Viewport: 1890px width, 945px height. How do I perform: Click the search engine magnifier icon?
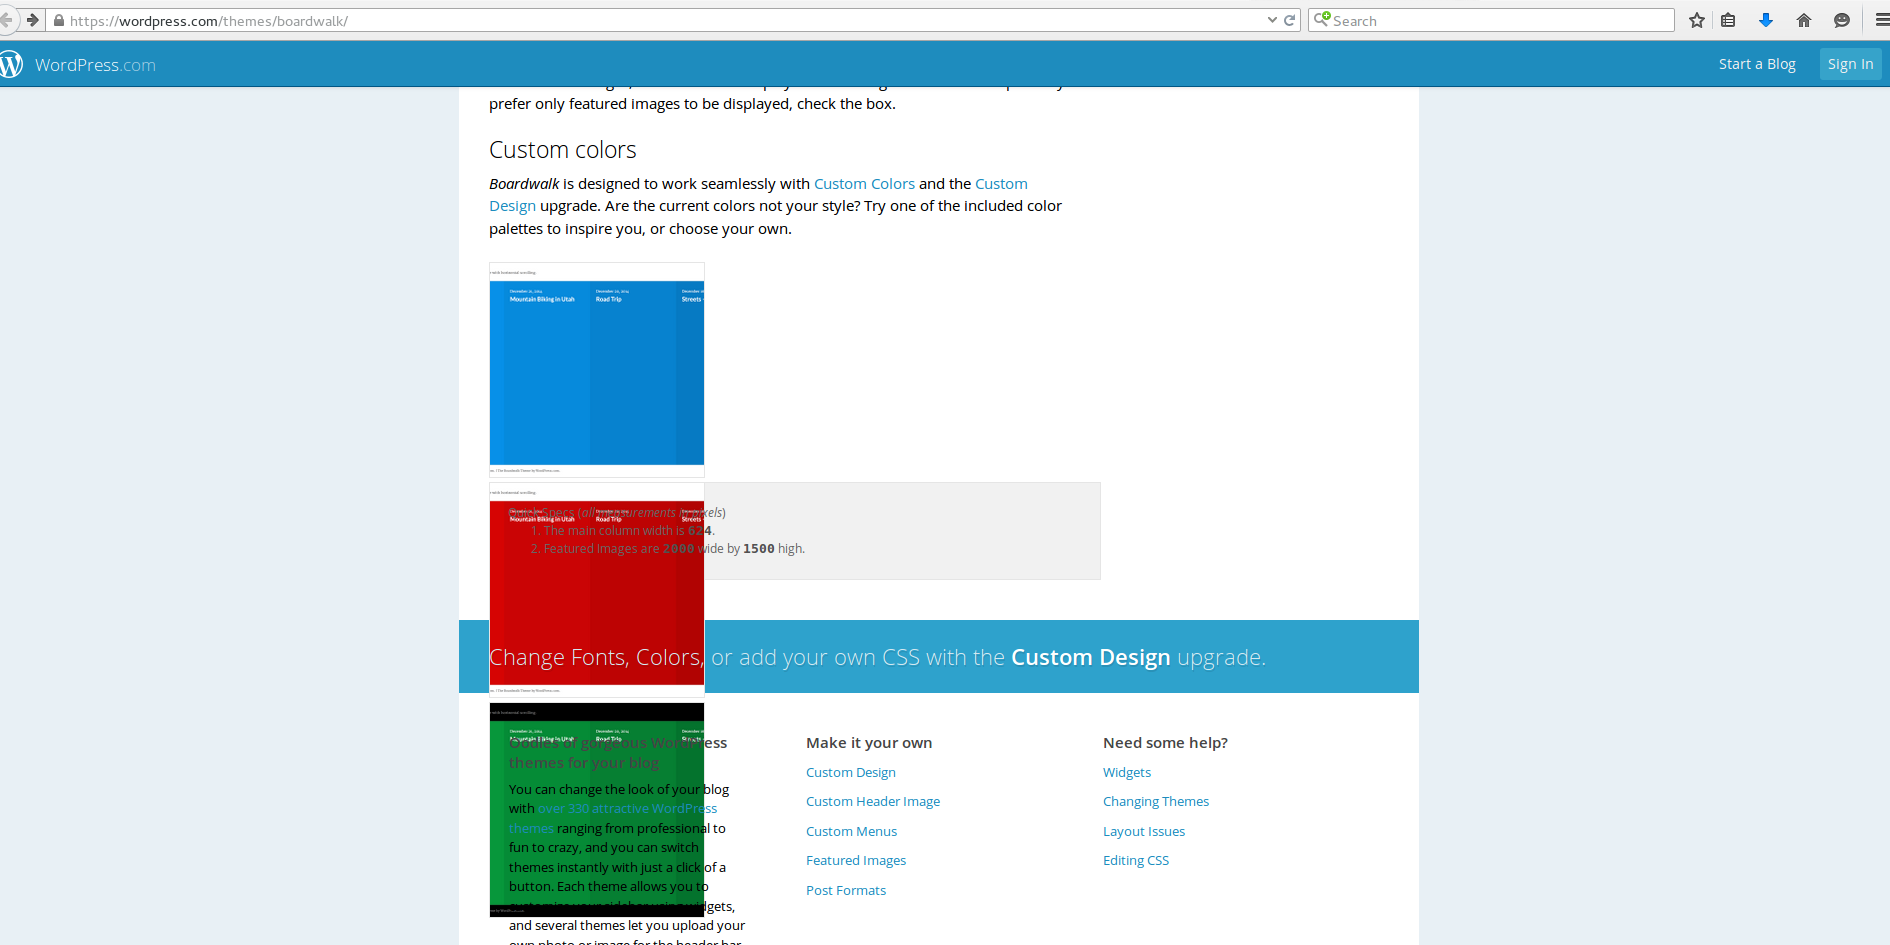[x=1321, y=19]
